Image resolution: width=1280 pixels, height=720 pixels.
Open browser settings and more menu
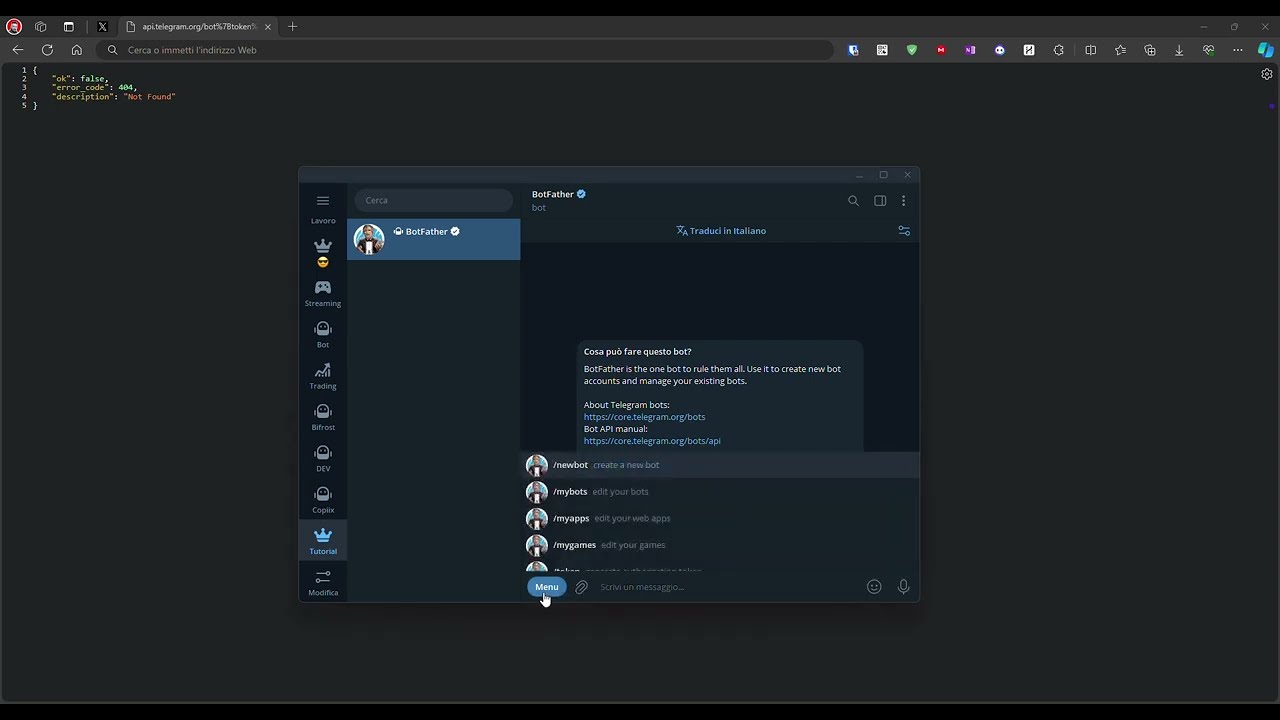coord(1238,50)
